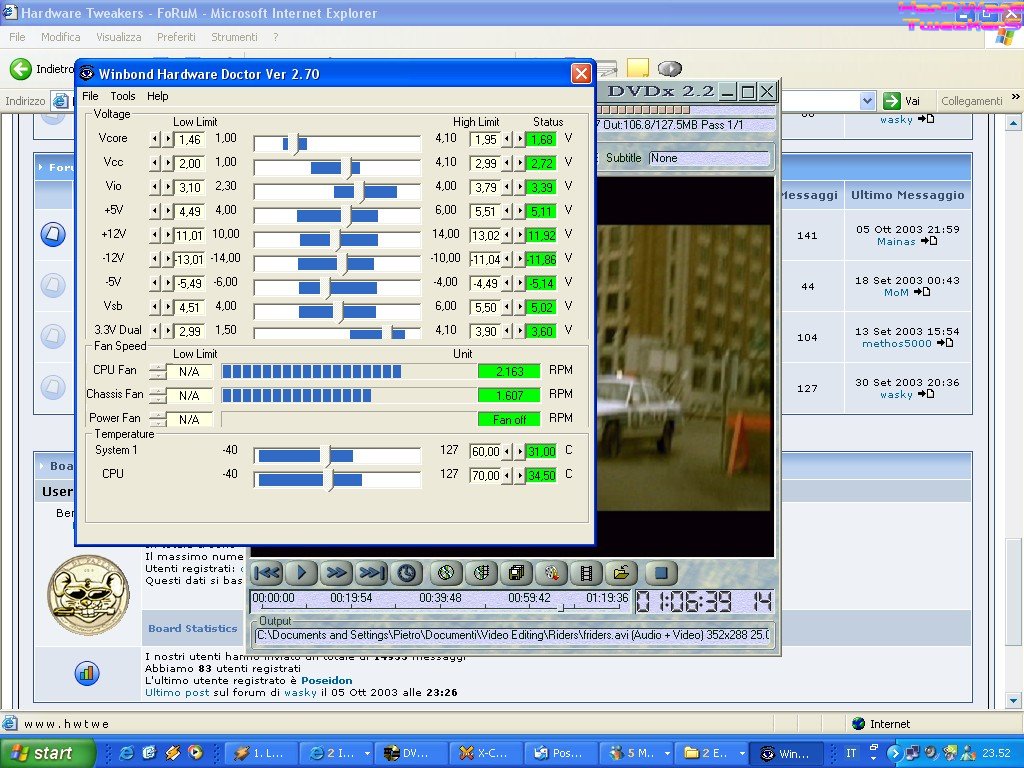Open the Poseidon user profile link
Screen dimensions: 1024x768
coord(327,680)
